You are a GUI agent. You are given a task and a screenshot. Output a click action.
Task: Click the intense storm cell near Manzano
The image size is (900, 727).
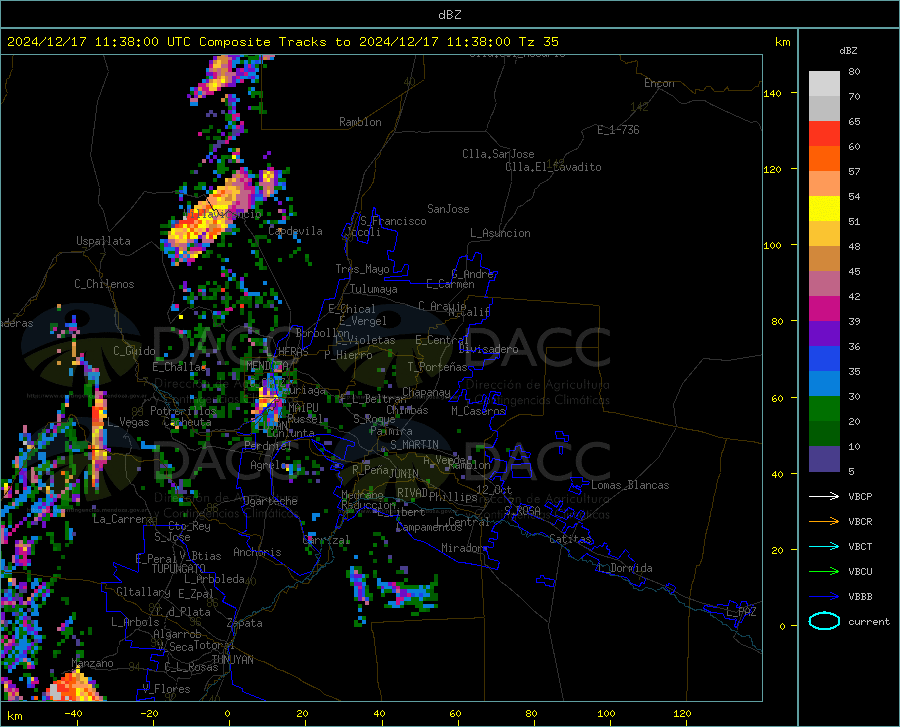[x=74, y=686]
